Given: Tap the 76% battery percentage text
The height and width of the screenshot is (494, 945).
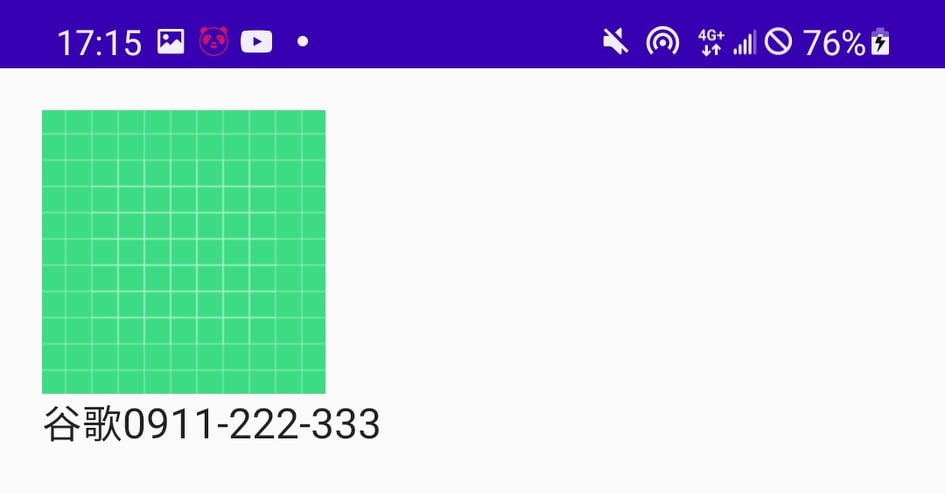Looking at the screenshot, I should pos(834,43).
